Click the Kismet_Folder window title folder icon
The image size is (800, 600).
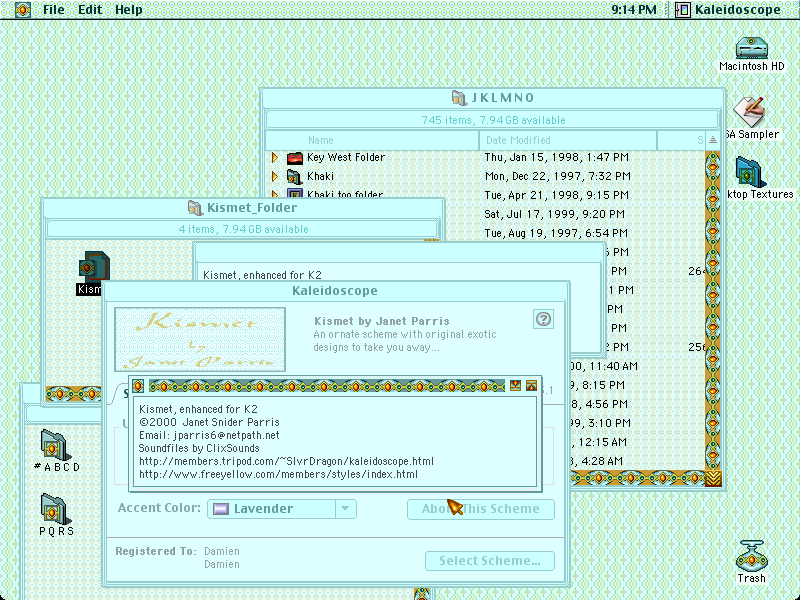[x=195, y=208]
